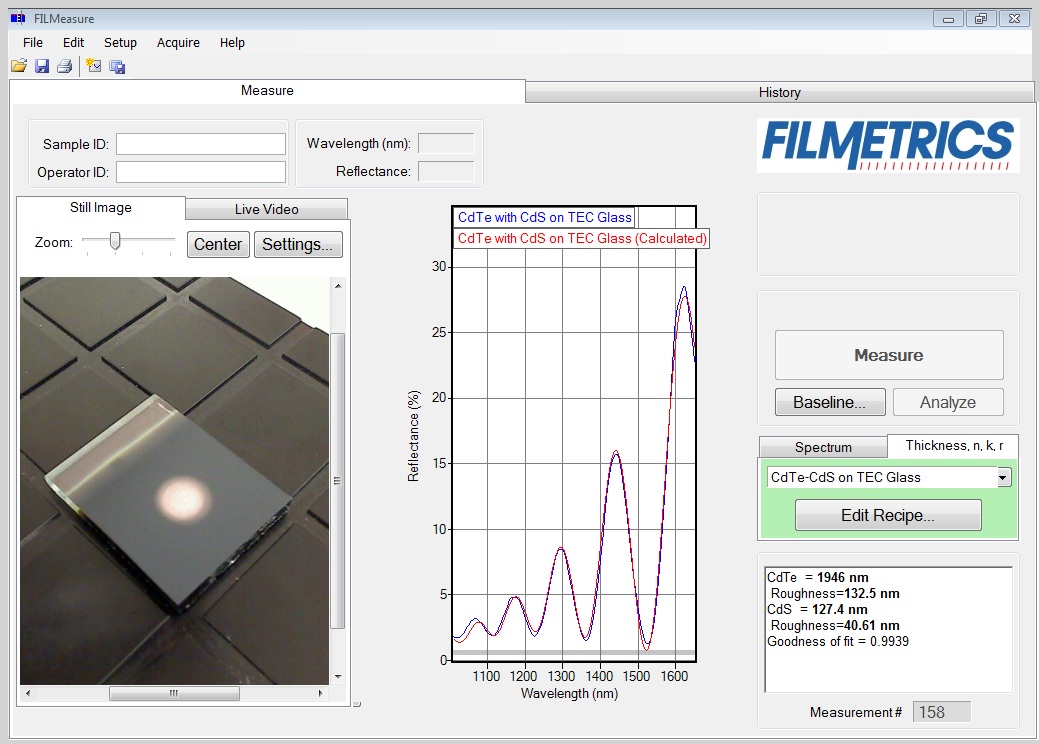Switch to the History tab
Screen dimensions: 1040x744
click(779, 92)
